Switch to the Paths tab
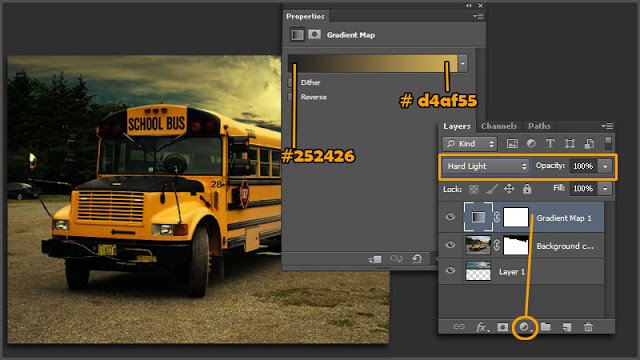This screenshot has width=640, height=360. click(539, 126)
